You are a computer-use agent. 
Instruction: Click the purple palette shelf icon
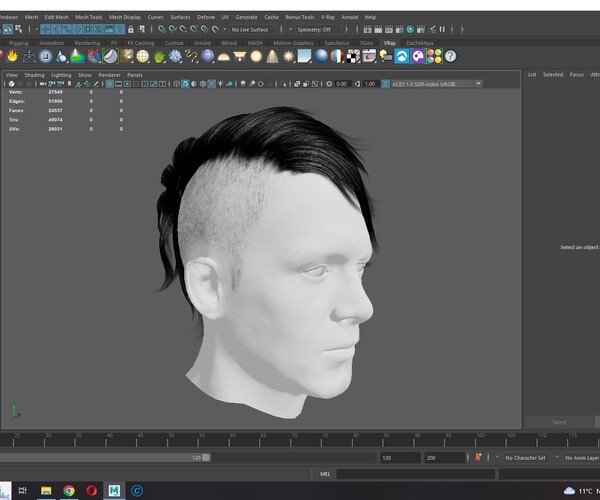click(418, 57)
